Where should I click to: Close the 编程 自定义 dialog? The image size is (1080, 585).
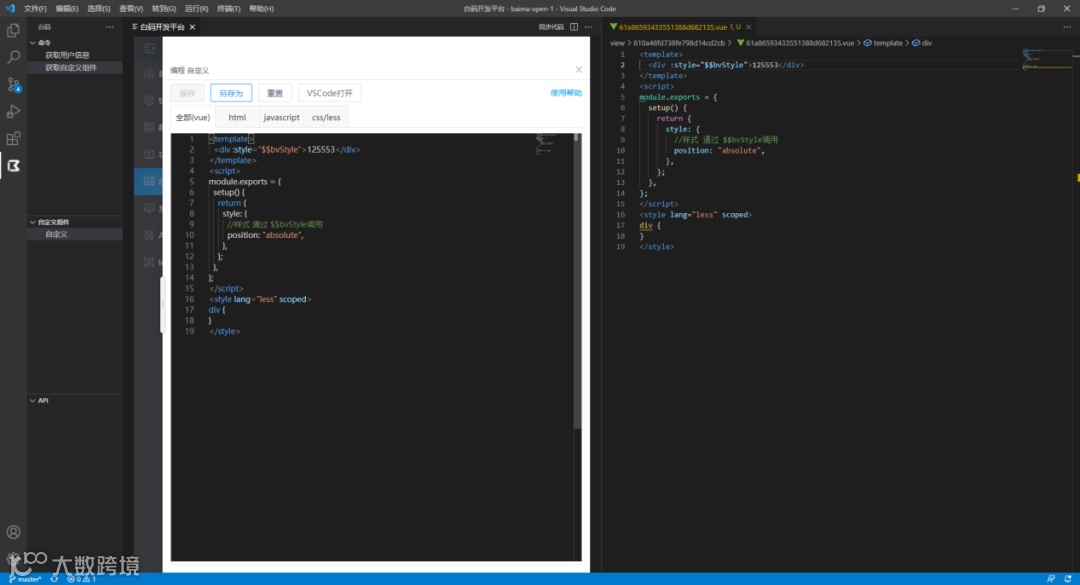[579, 70]
